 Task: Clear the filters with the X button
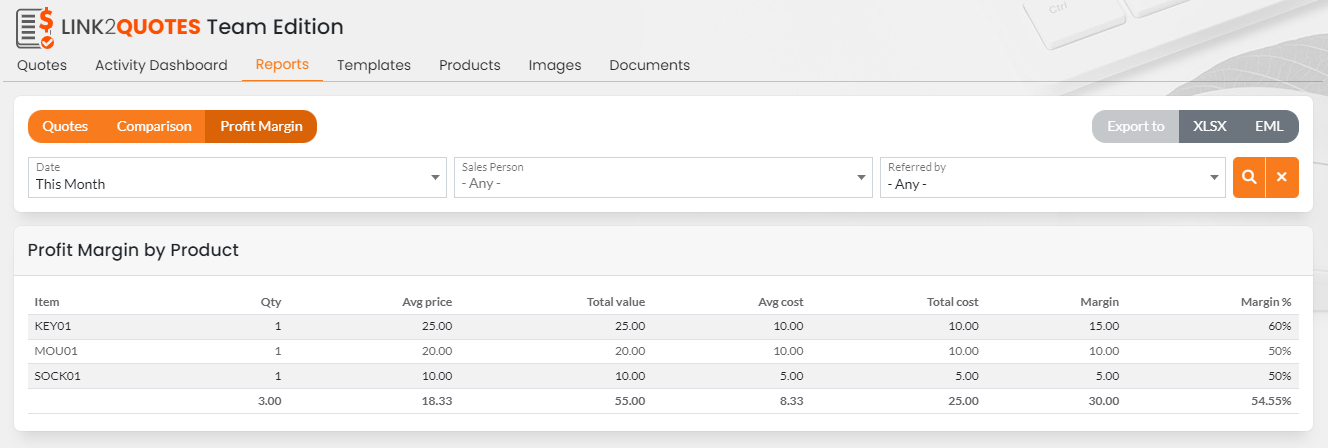coord(1282,177)
